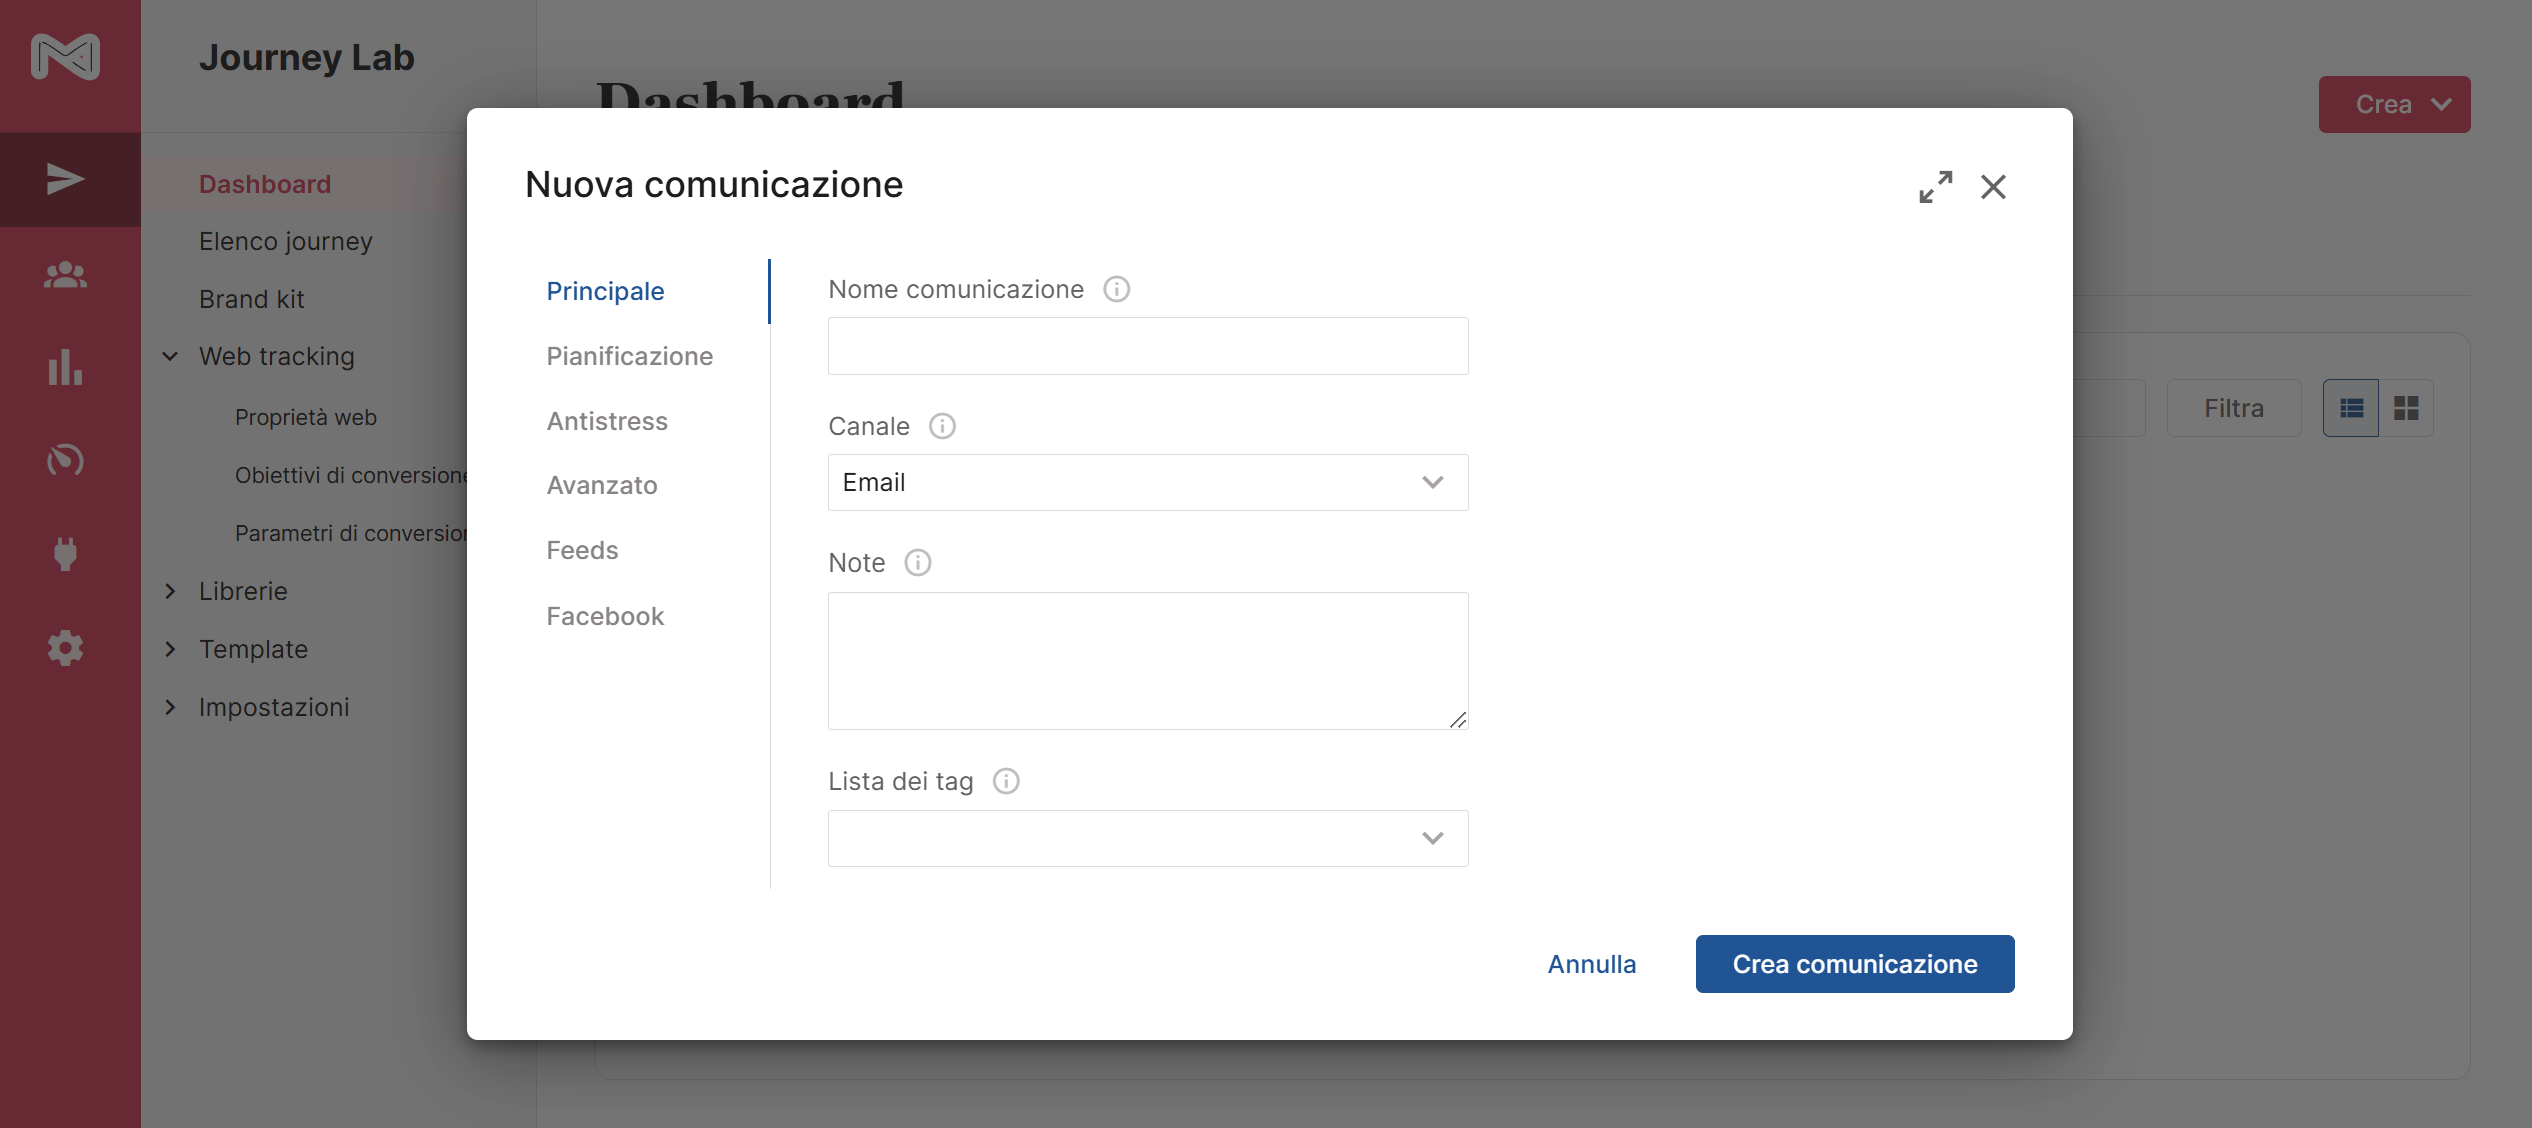Open the bar chart statistics icon
The height and width of the screenshot is (1128, 2532).
66,367
